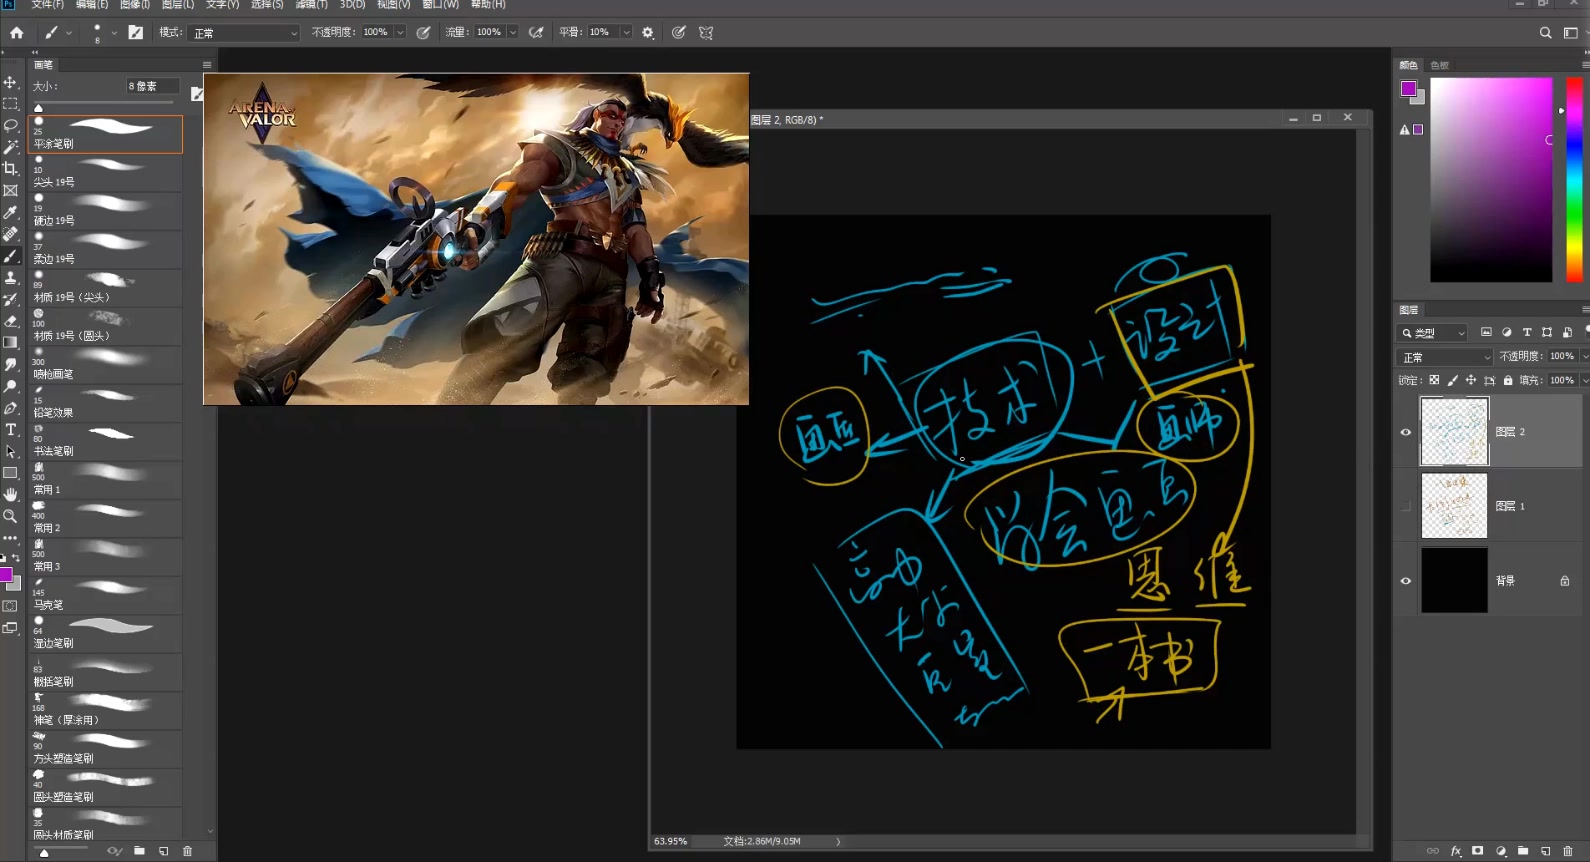Select the Frame tool
Screen dimensions: 1590x862
click(10, 190)
